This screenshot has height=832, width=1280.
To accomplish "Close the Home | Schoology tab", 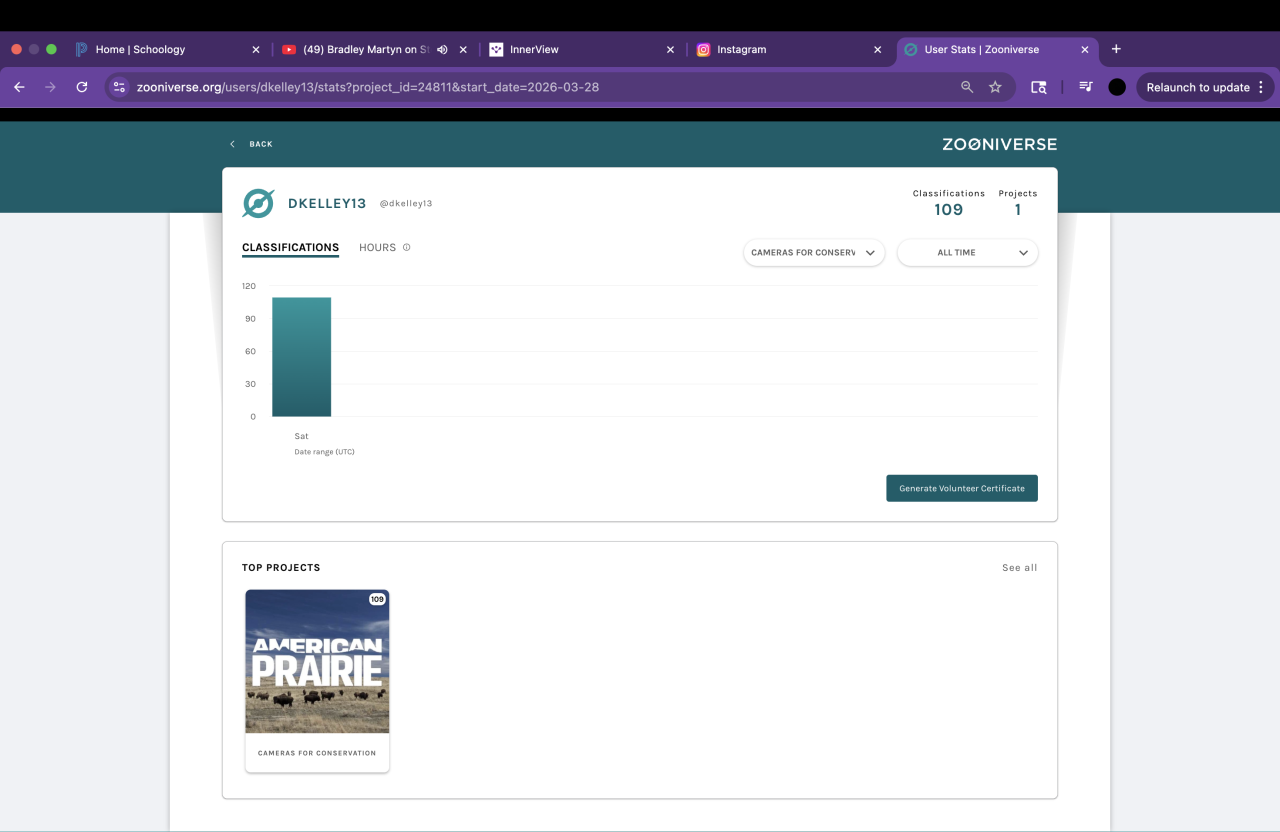I will (256, 49).
